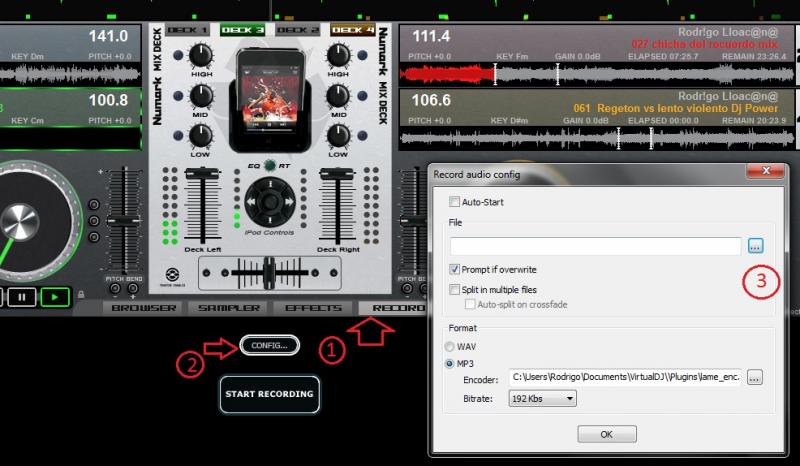This screenshot has height=466, width=800.
Task: Click the CONFIG... button
Action: 269,346
